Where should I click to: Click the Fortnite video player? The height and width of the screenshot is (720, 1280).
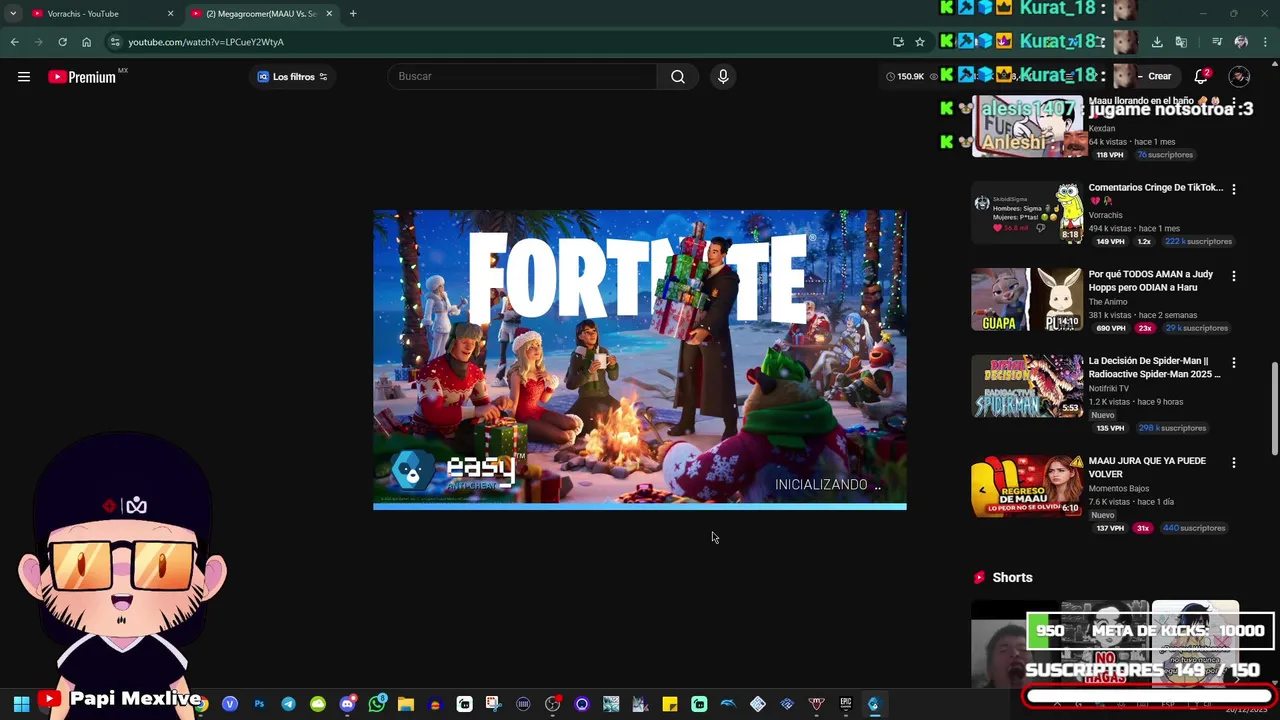[640, 360]
